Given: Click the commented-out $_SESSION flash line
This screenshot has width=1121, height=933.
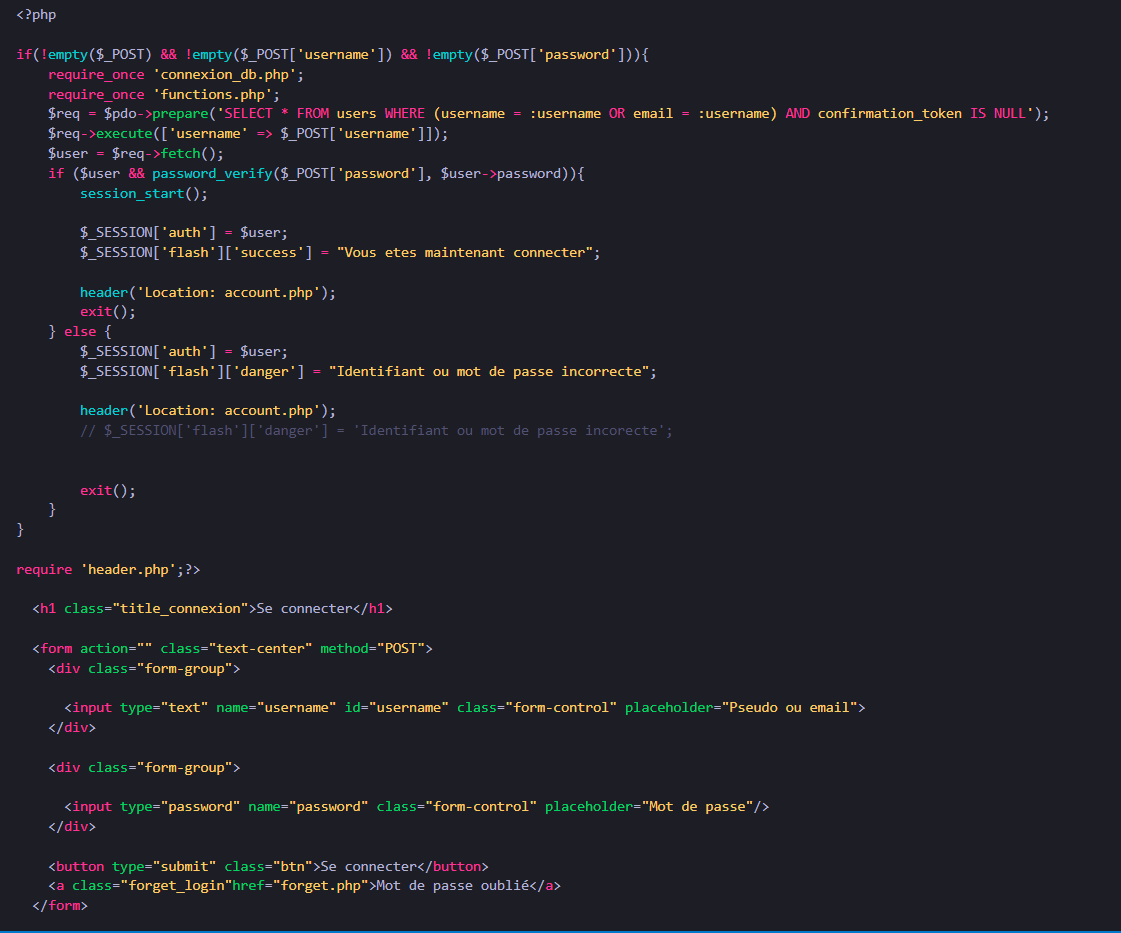Looking at the screenshot, I should (376, 430).
